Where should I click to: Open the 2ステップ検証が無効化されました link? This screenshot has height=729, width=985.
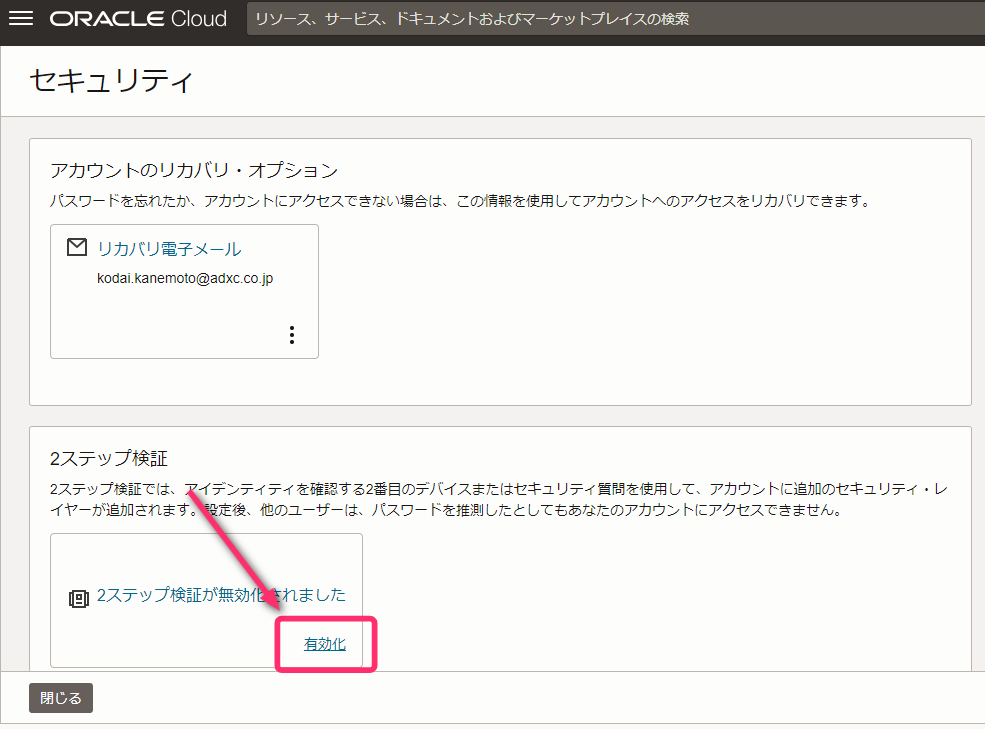221,595
